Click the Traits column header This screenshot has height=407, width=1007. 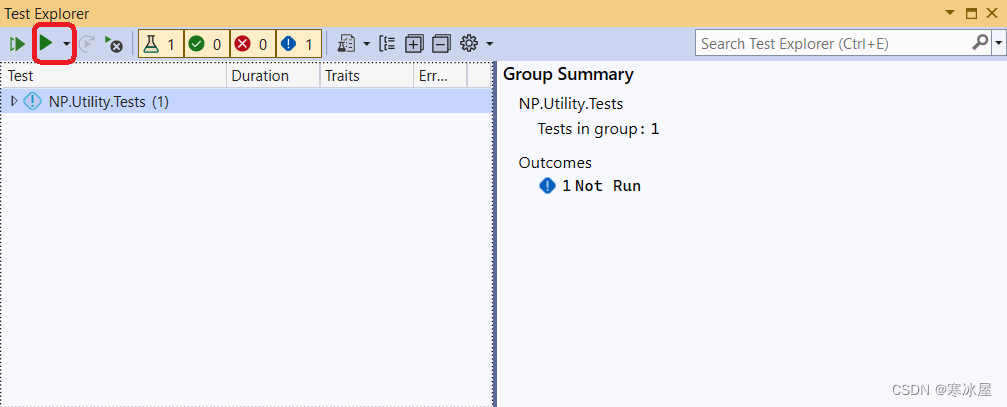click(x=366, y=76)
